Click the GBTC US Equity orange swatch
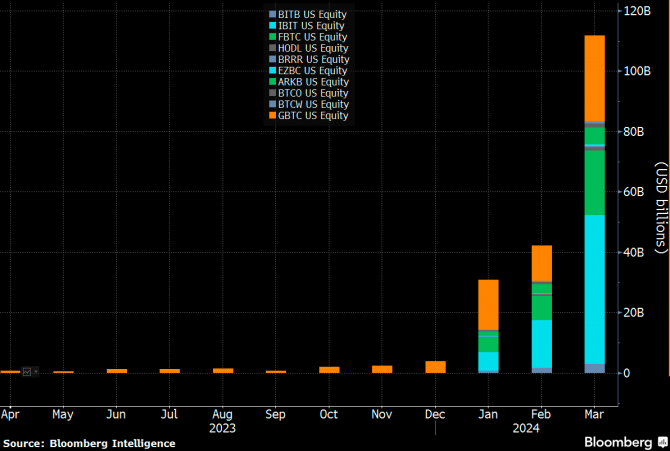670x451 pixels. click(x=272, y=115)
